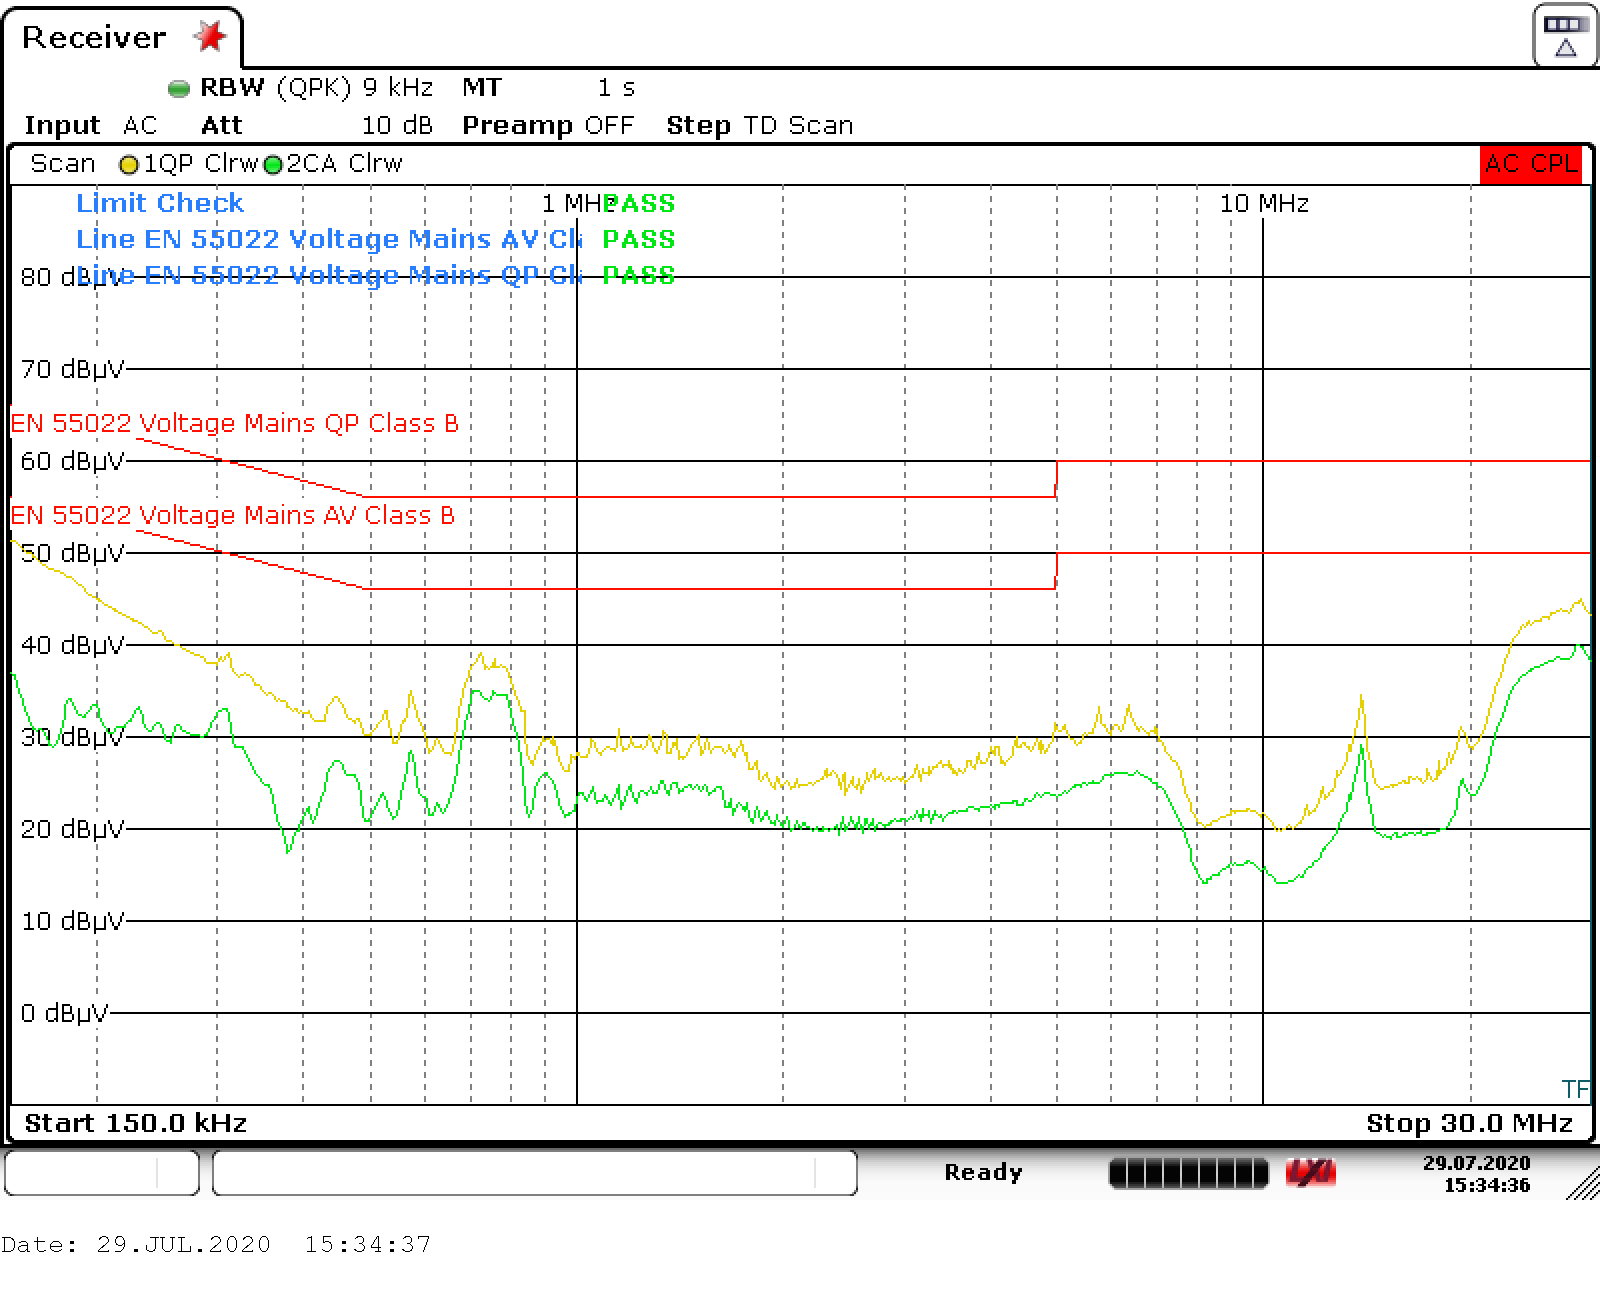The image size is (1600, 1292).
Task: Click the TF indicator in diagram corner
Action: pyautogui.click(x=1575, y=1089)
